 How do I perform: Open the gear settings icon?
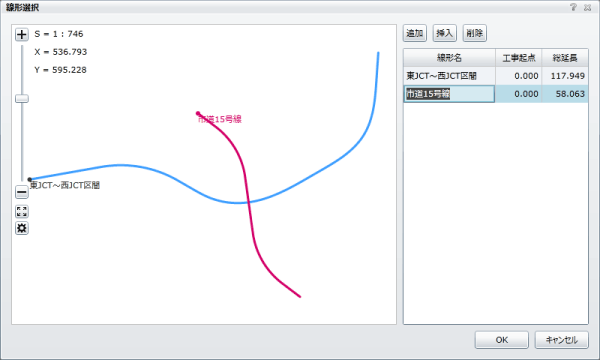tap(22, 228)
